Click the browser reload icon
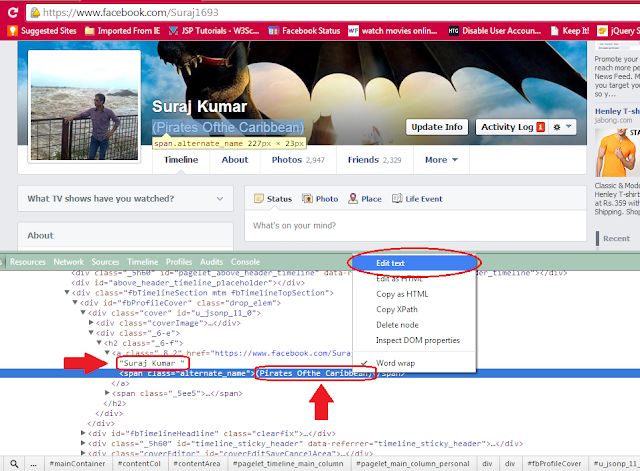This screenshot has width=640, height=471. (x=13, y=13)
